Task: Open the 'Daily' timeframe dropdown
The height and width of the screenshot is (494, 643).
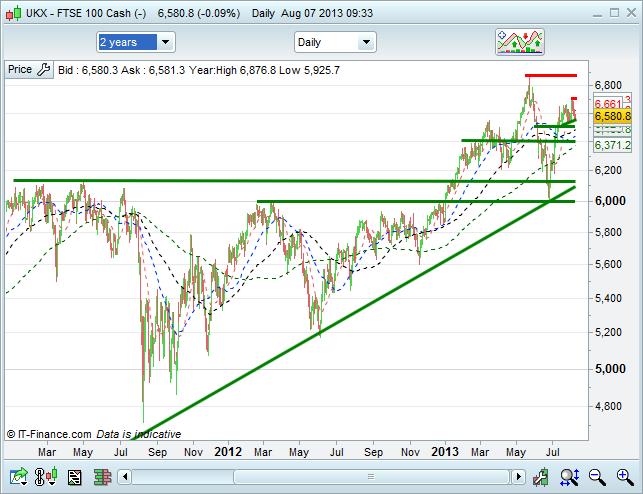Action: (334, 42)
